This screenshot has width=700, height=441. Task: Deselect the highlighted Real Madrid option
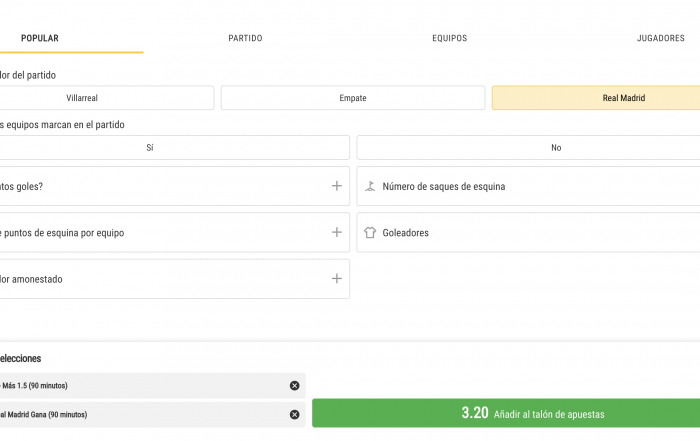(596, 98)
